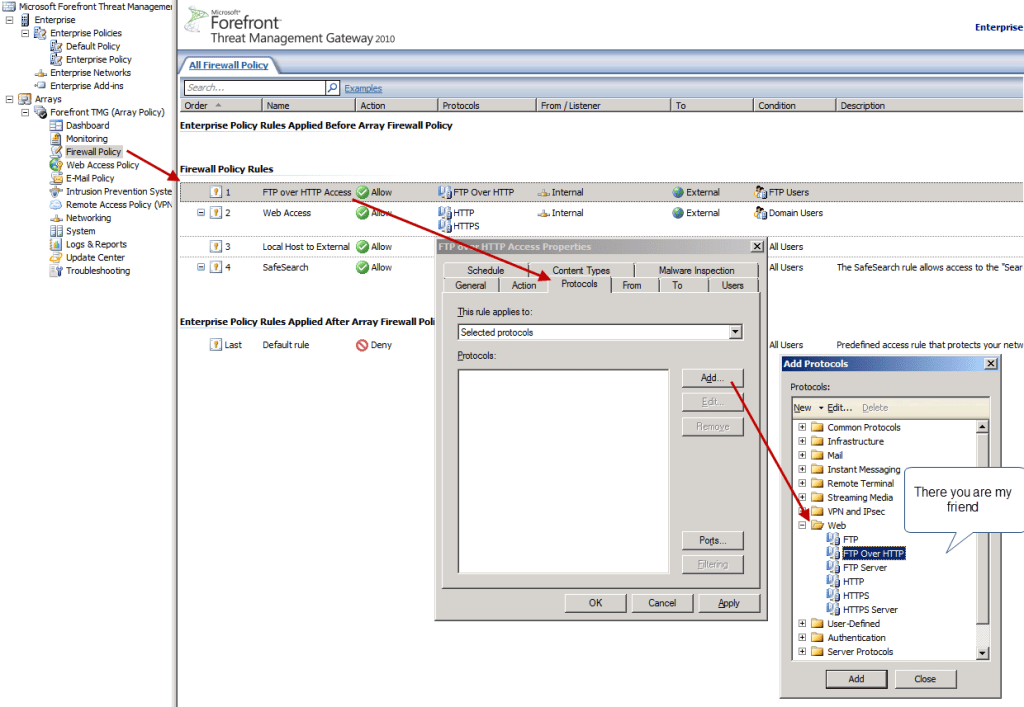
Task: Click the Condition column header
Action: pyautogui.click(x=794, y=106)
